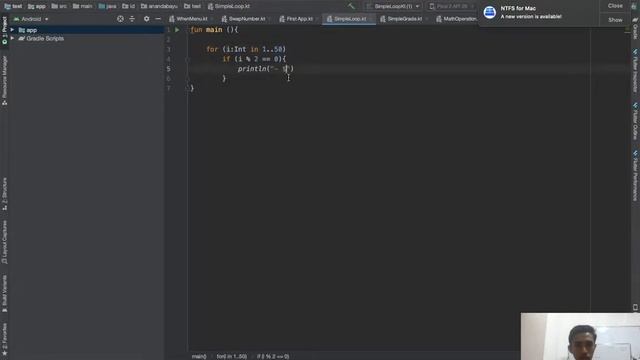Screen dimensions: 640x360
Task: Click the SimpleLoop.kt breadcrumb in navigation bar
Action: pos(229,7)
